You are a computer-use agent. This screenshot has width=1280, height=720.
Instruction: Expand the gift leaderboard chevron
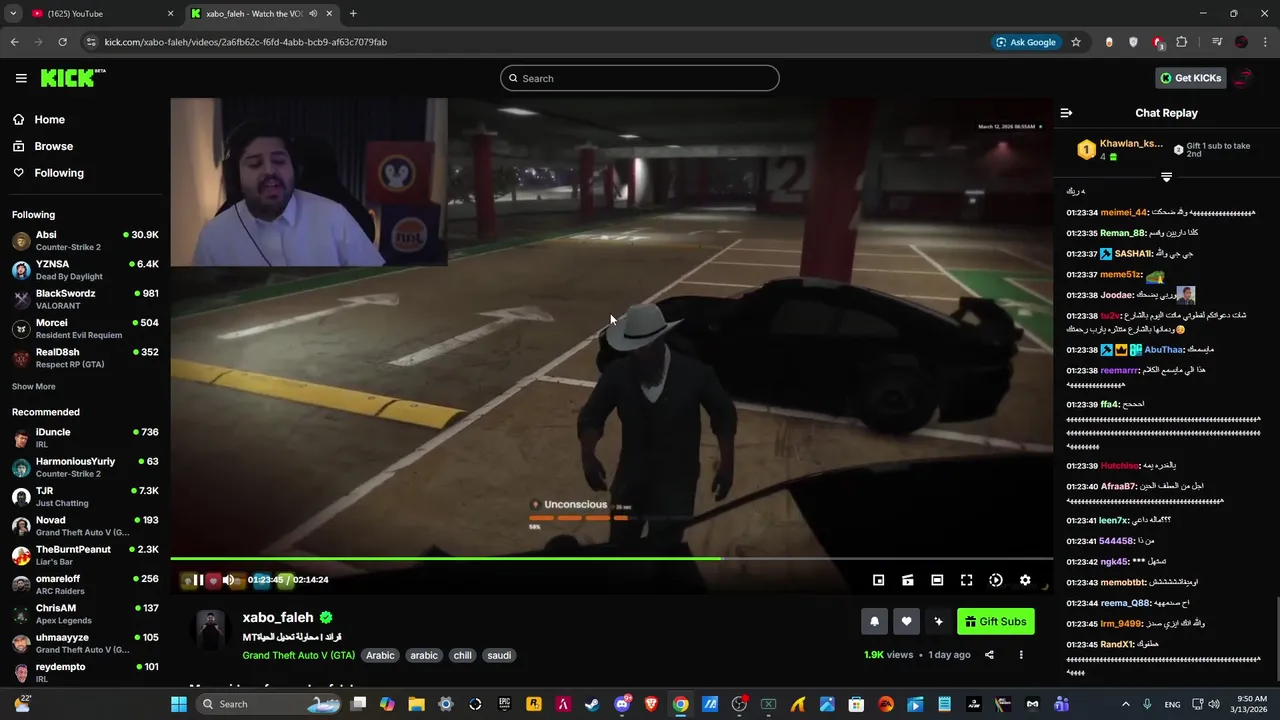tap(1166, 177)
